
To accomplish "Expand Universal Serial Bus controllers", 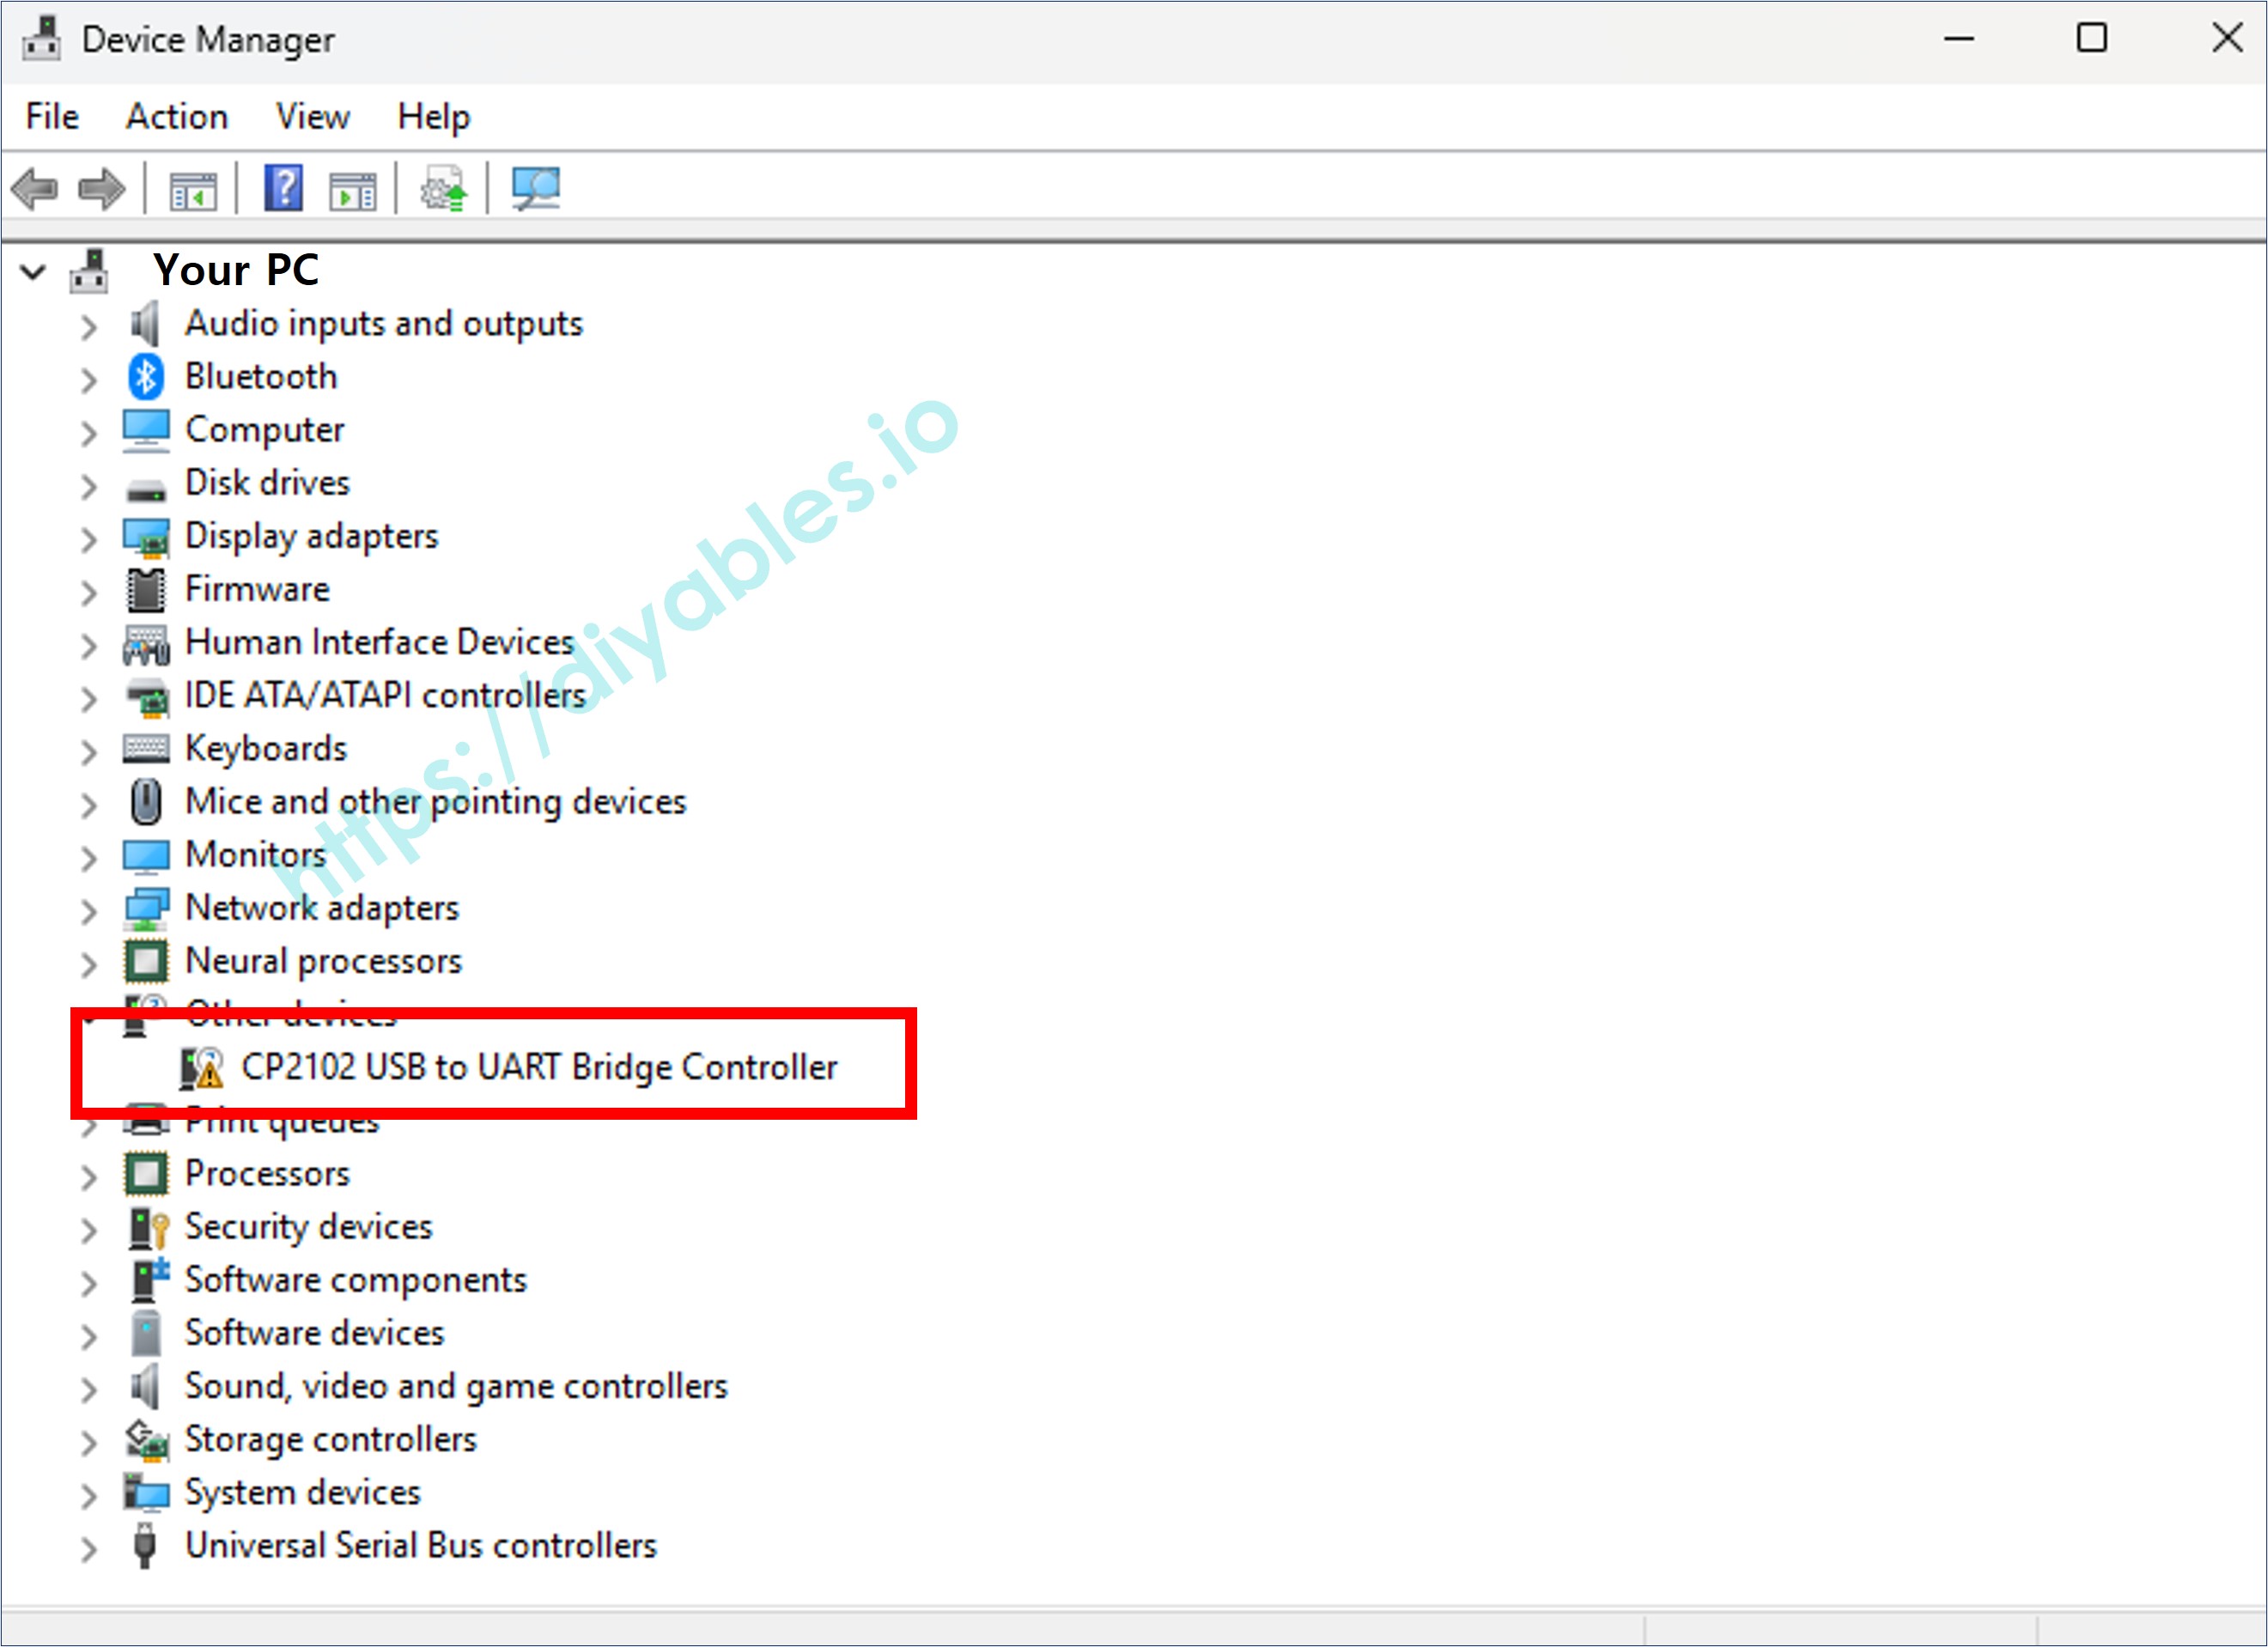I will (88, 1549).
